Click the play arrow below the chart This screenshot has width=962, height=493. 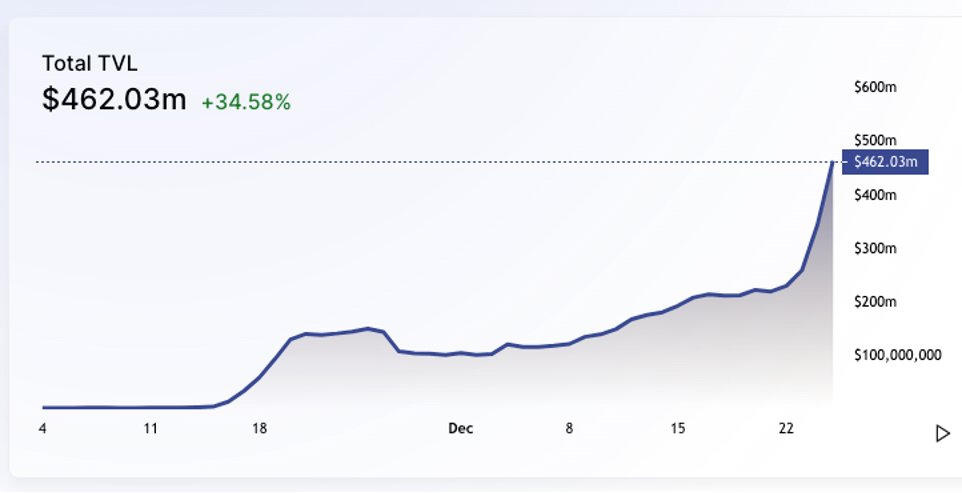pos(942,433)
